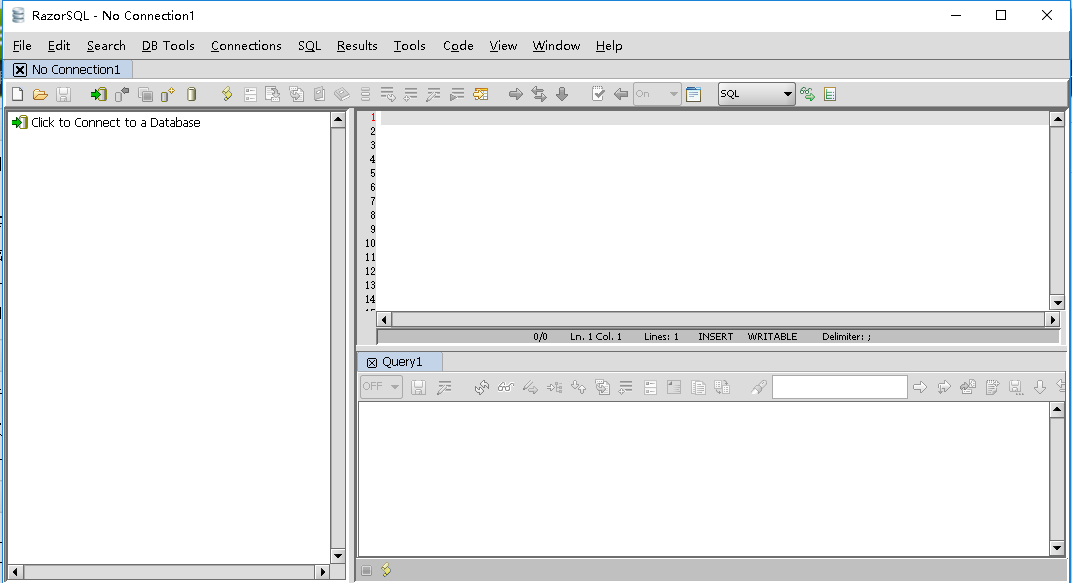The width and height of the screenshot is (1072, 583).
Task: Open a file using the folder icon
Action: pyautogui.click(x=40, y=94)
